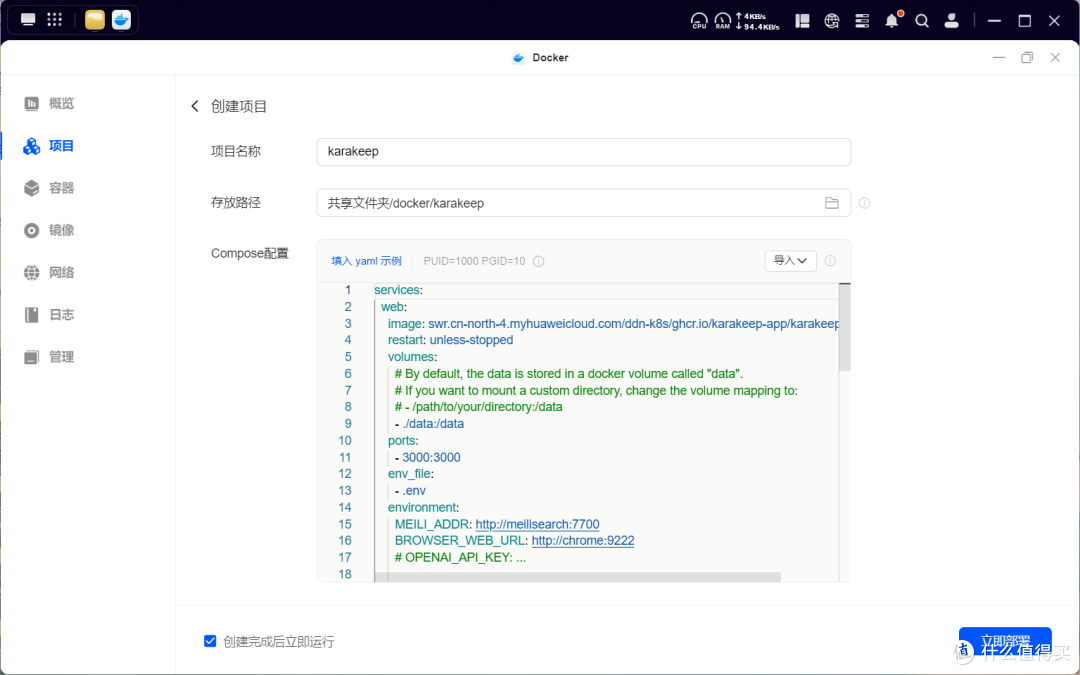This screenshot has width=1080, height=675.
Task: Toggle 创建完成后立即运行 checkbox
Action: click(x=210, y=641)
